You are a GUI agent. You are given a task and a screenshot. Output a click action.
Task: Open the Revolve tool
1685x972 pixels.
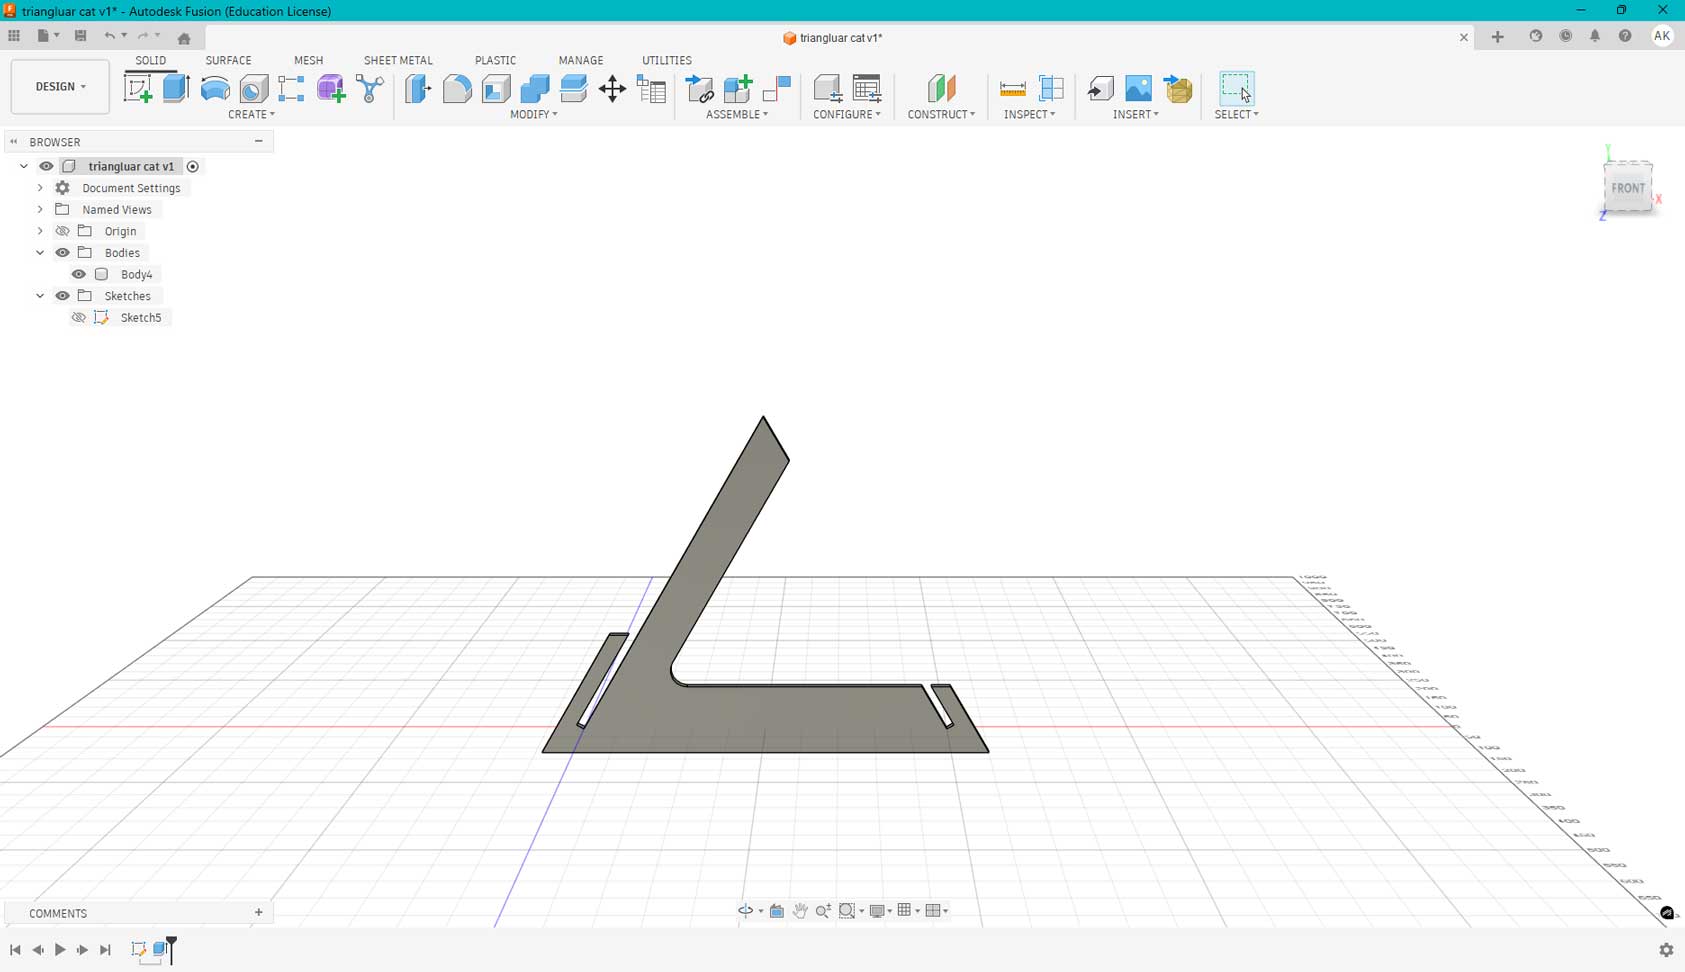[215, 88]
